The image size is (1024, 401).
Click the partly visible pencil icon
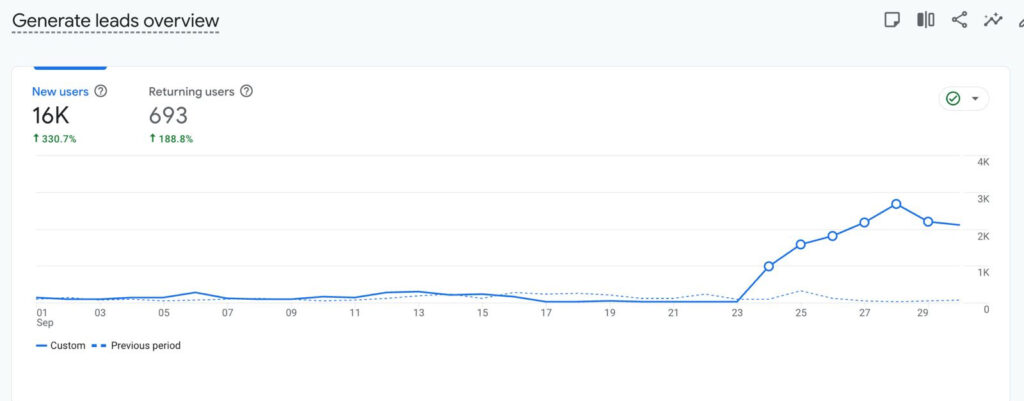coord(1019,20)
